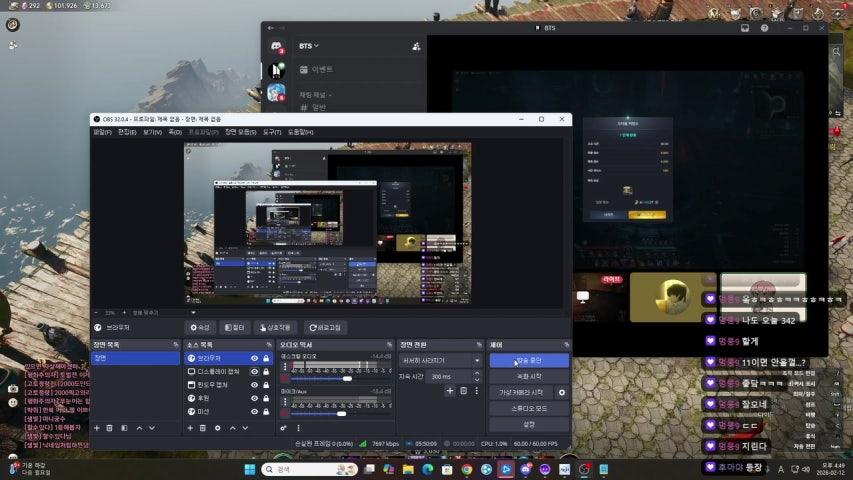The image size is (853, 480).
Task: Open the scene transition type dropdown
Action: (x=441, y=361)
